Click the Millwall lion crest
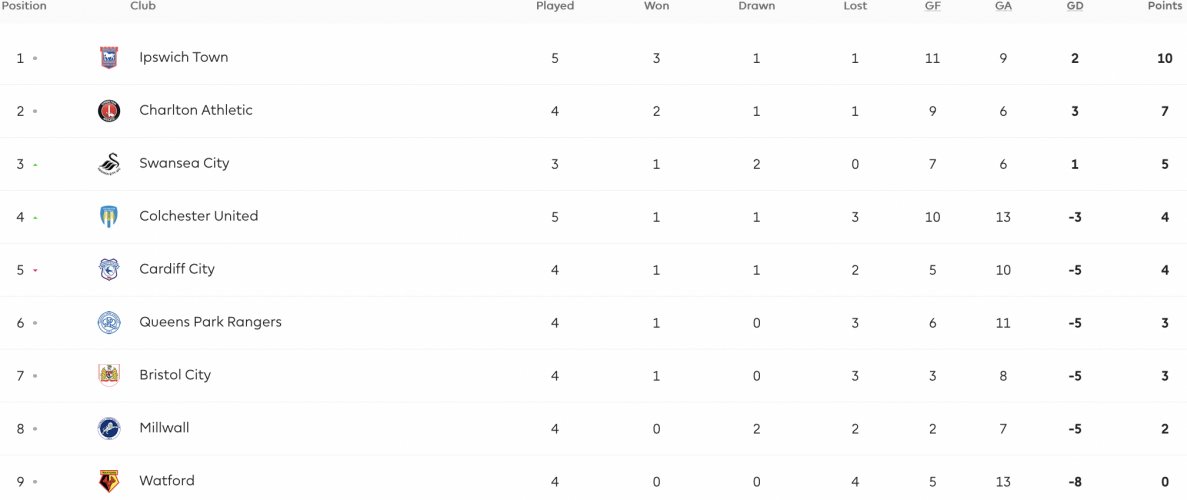The width and height of the screenshot is (1187, 500). 109,429
